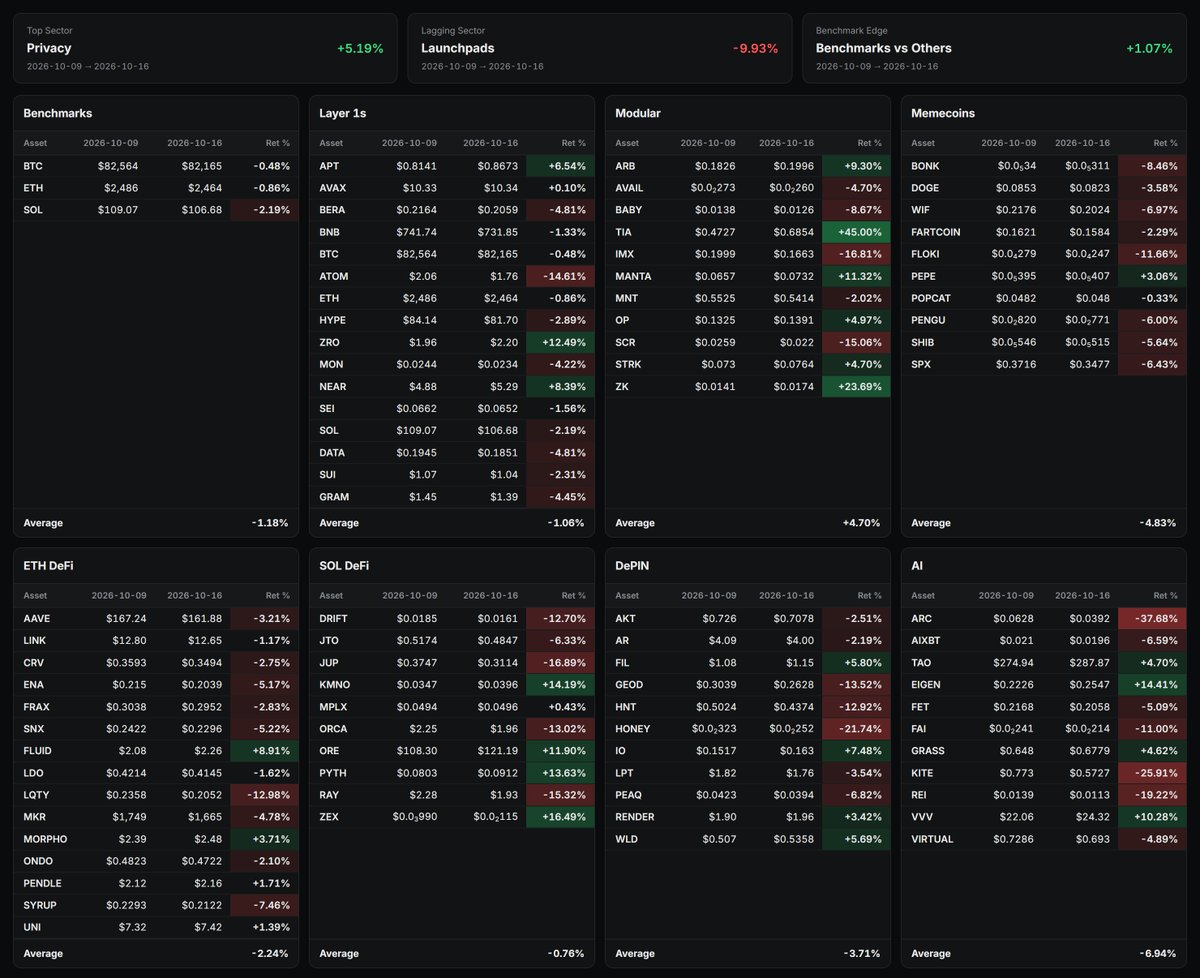This screenshot has width=1200, height=978.
Task: Click the -16.89% return for JUP
Action: [560, 662]
